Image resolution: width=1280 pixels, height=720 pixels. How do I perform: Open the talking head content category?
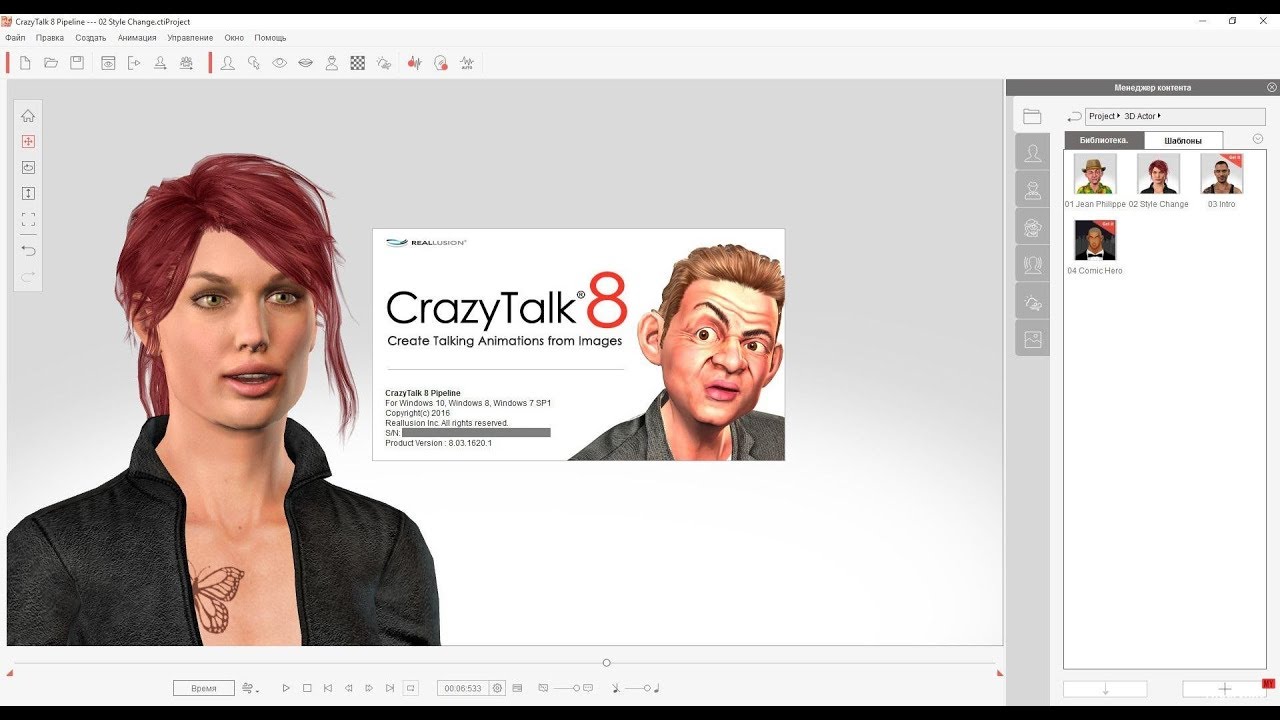tap(1032, 264)
